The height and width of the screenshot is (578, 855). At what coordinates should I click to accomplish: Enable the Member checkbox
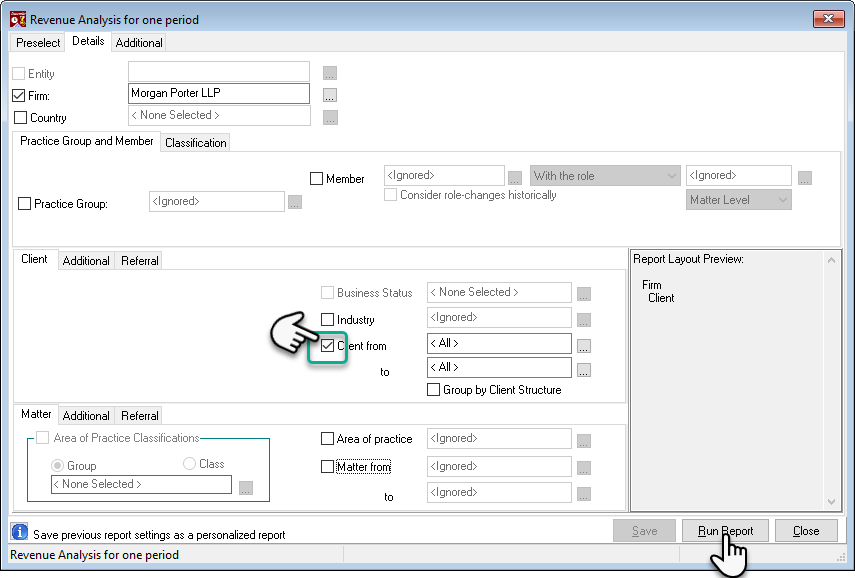tap(316, 178)
